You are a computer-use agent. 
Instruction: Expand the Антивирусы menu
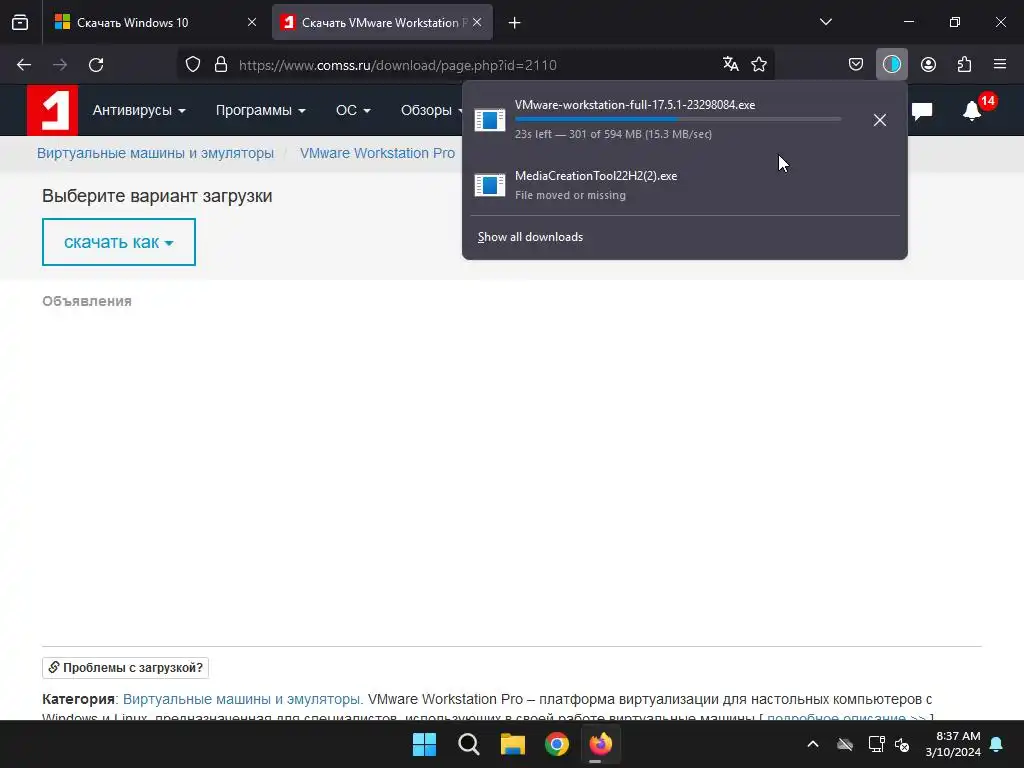pyautogui.click(x=139, y=110)
